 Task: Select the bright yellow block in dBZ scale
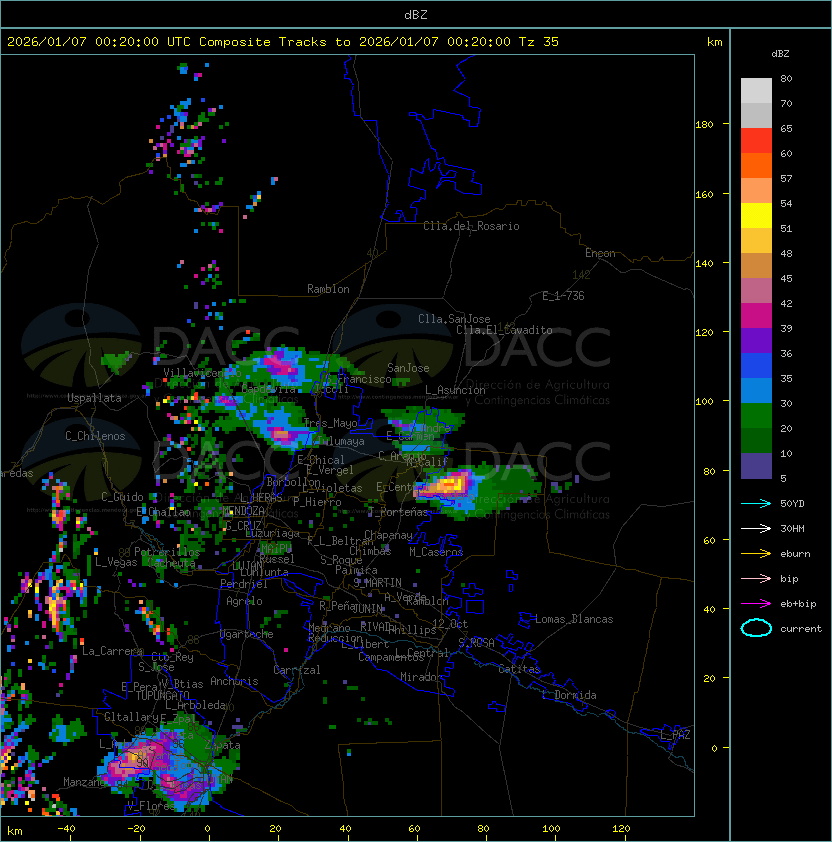pyautogui.click(x=756, y=216)
